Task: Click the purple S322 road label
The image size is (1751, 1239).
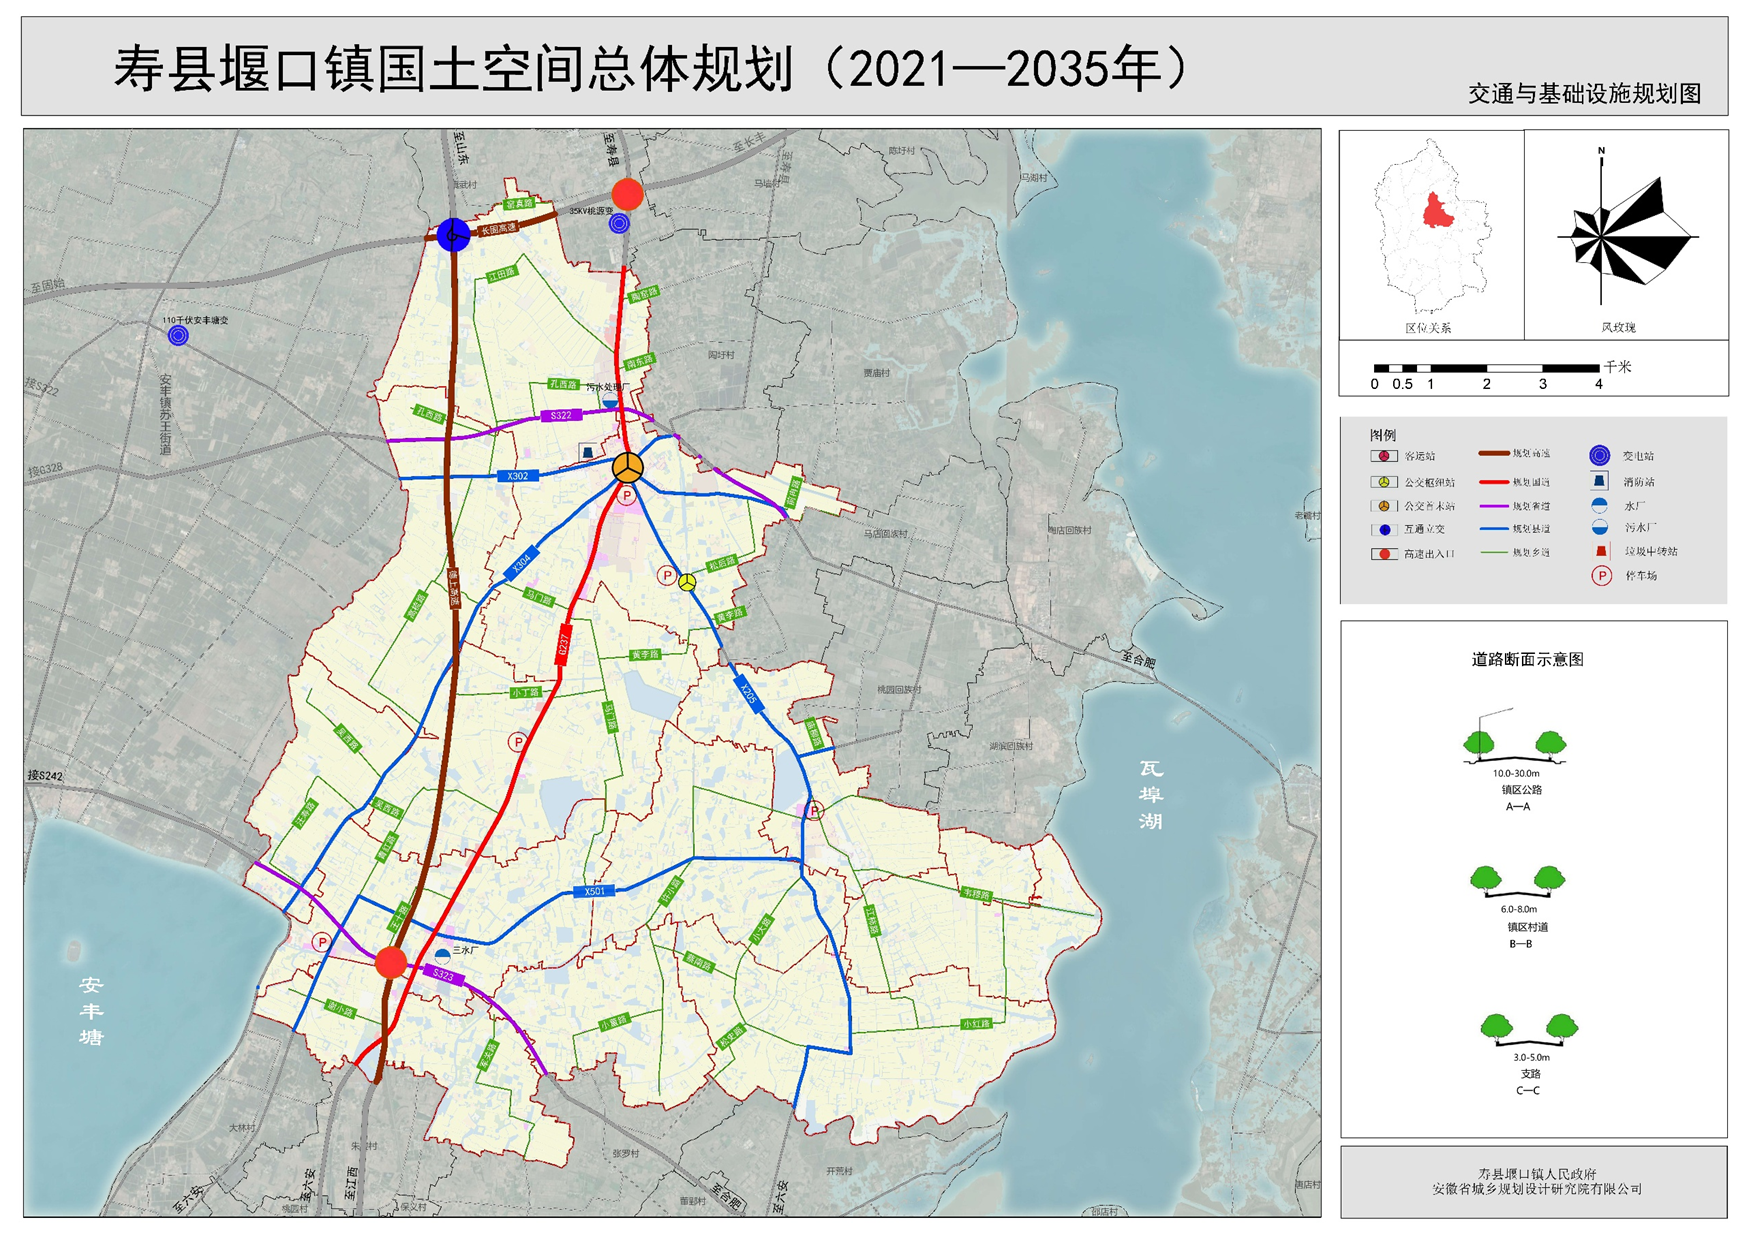Action: 561,415
